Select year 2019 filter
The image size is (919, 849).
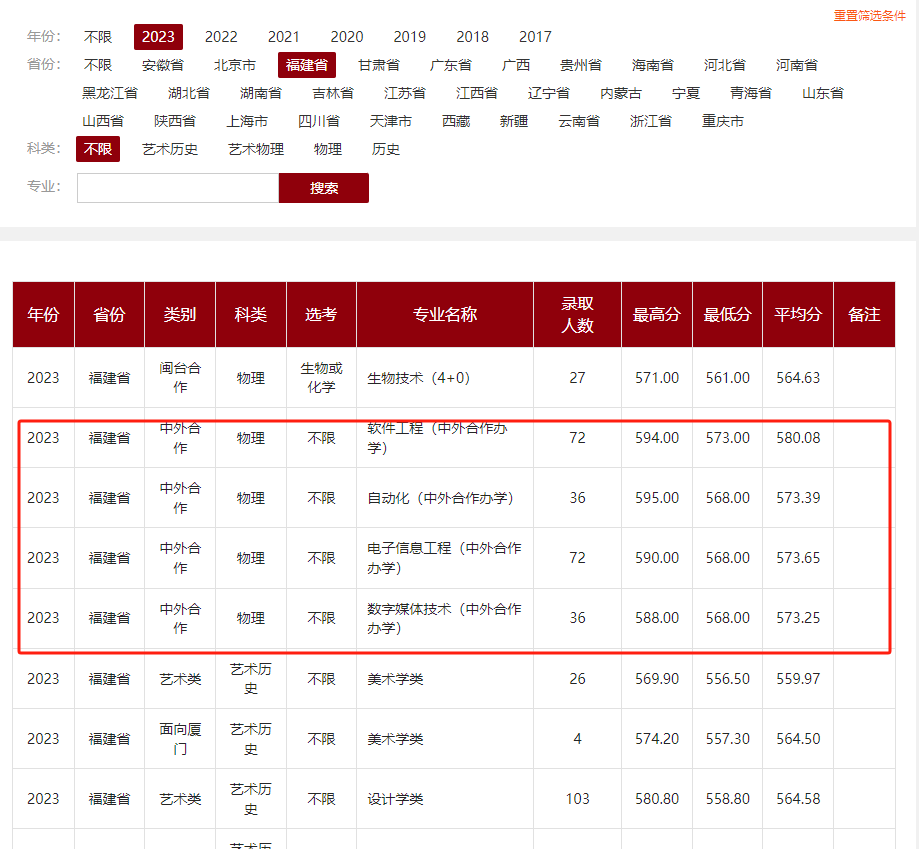(x=409, y=37)
